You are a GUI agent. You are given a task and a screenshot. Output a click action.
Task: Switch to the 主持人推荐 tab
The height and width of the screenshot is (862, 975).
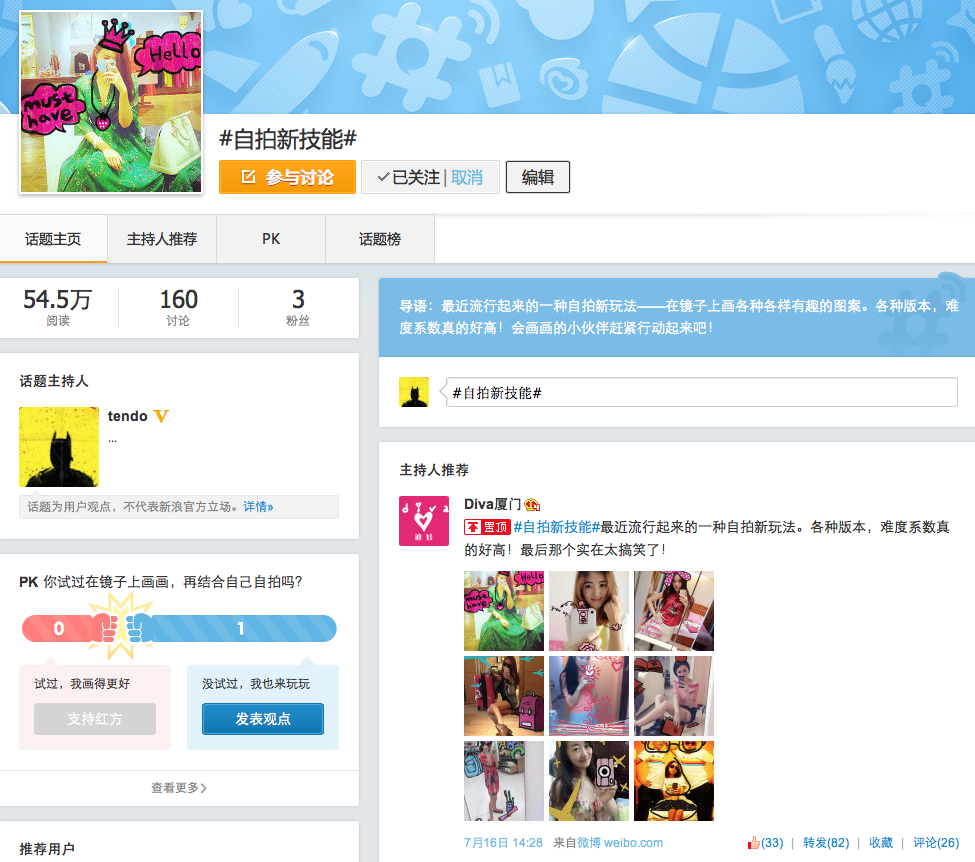coord(162,239)
